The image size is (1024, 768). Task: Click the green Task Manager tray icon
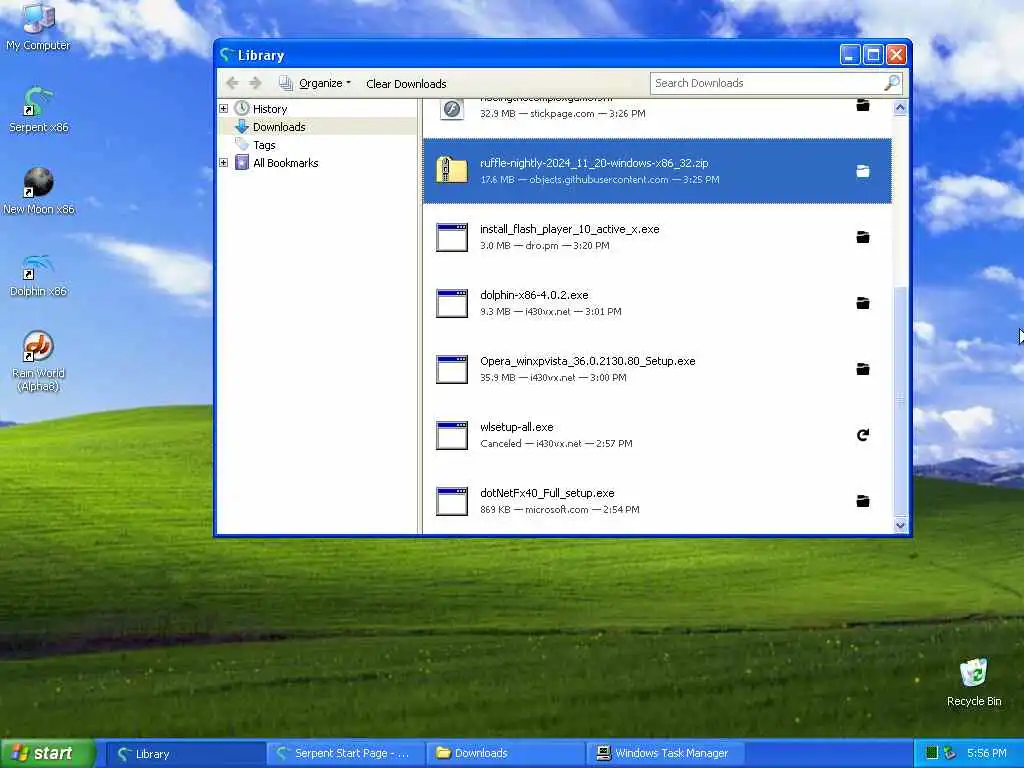932,753
